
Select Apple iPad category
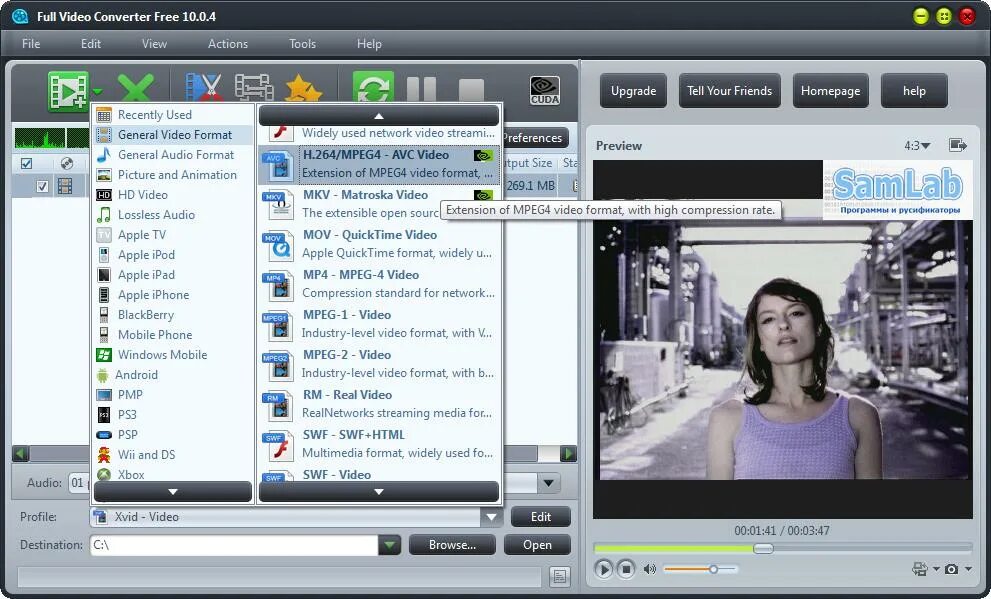(x=173, y=275)
